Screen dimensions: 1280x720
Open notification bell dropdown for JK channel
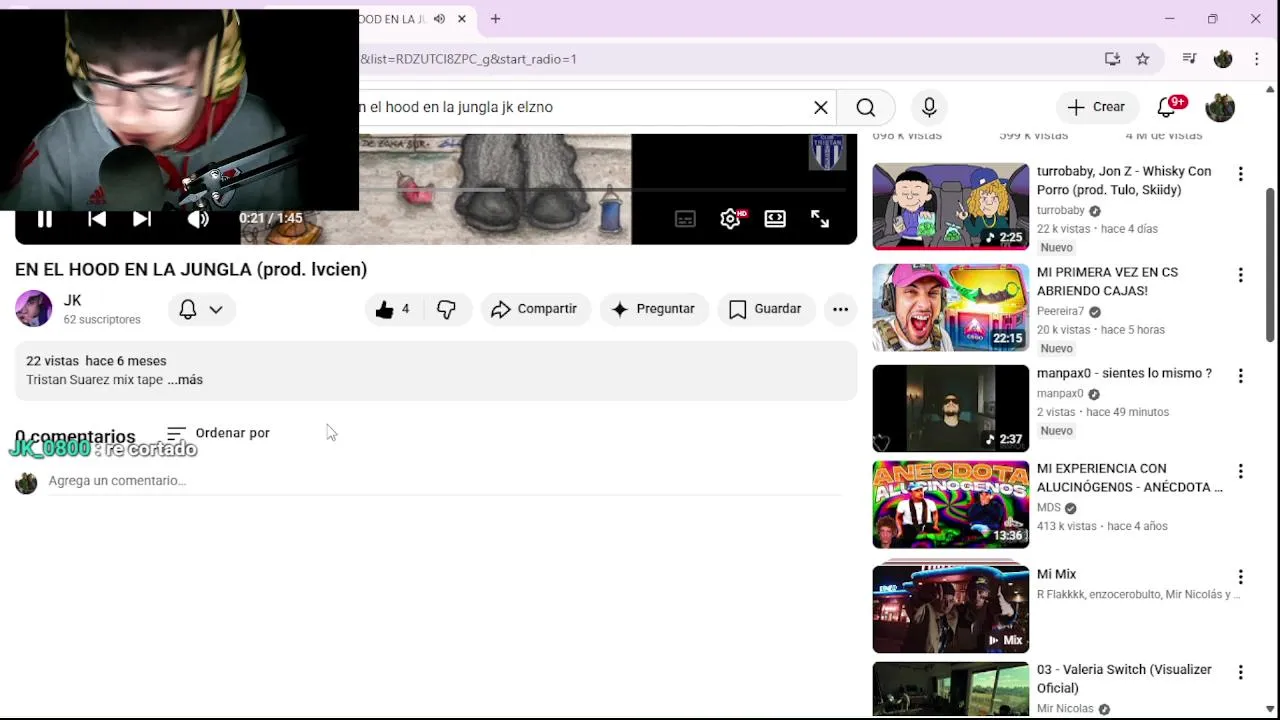pyautogui.click(x=201, y=310)
